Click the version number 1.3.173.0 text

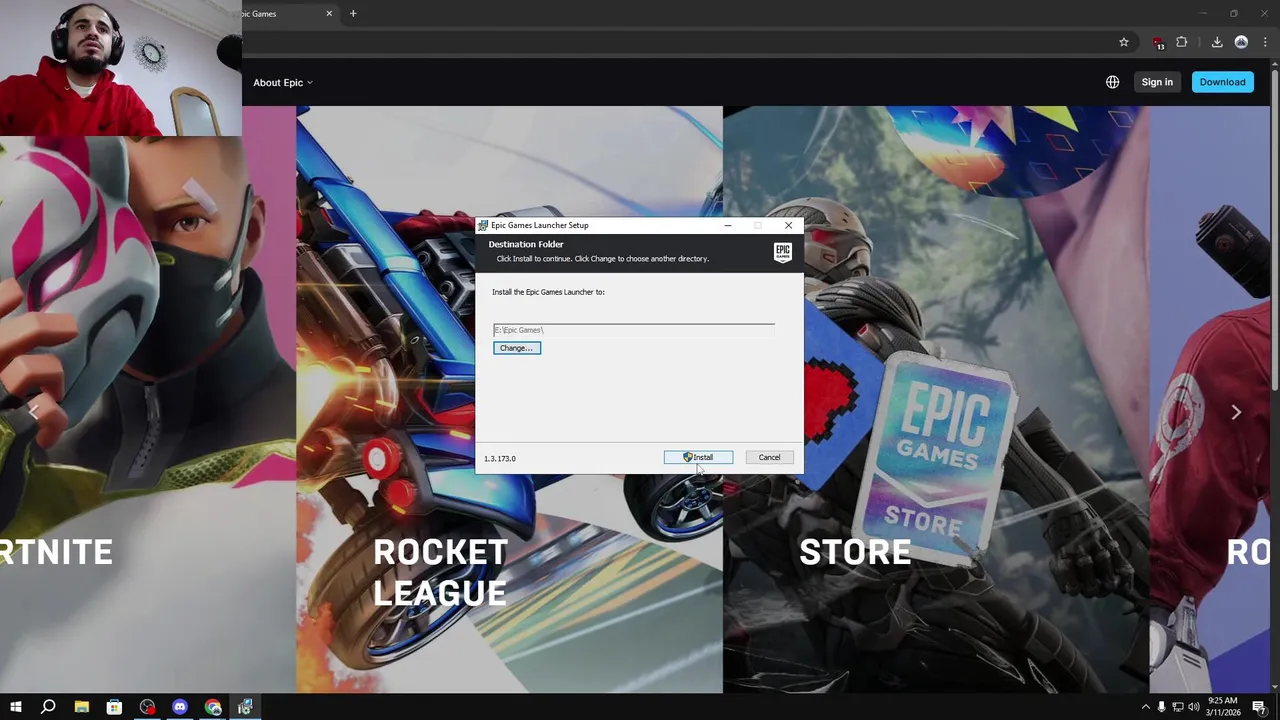(x=500, y=458)
